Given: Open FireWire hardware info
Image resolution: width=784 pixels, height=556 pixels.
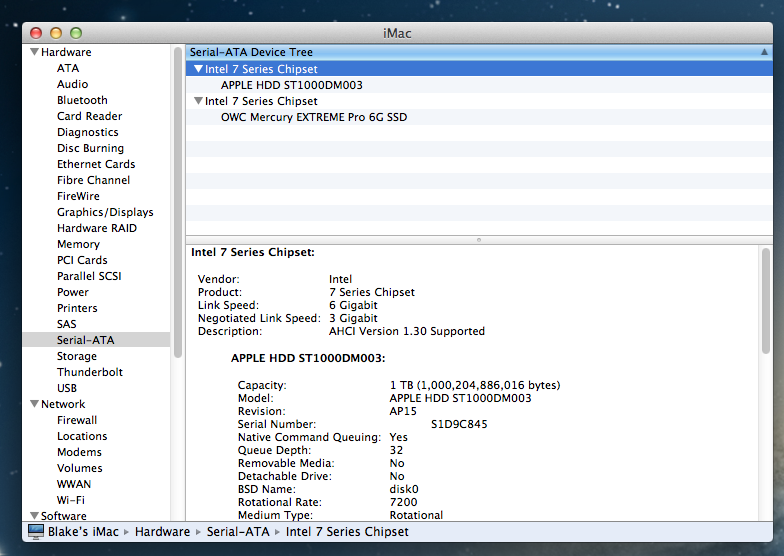Looking at the screenshot, I should [78, 196].
